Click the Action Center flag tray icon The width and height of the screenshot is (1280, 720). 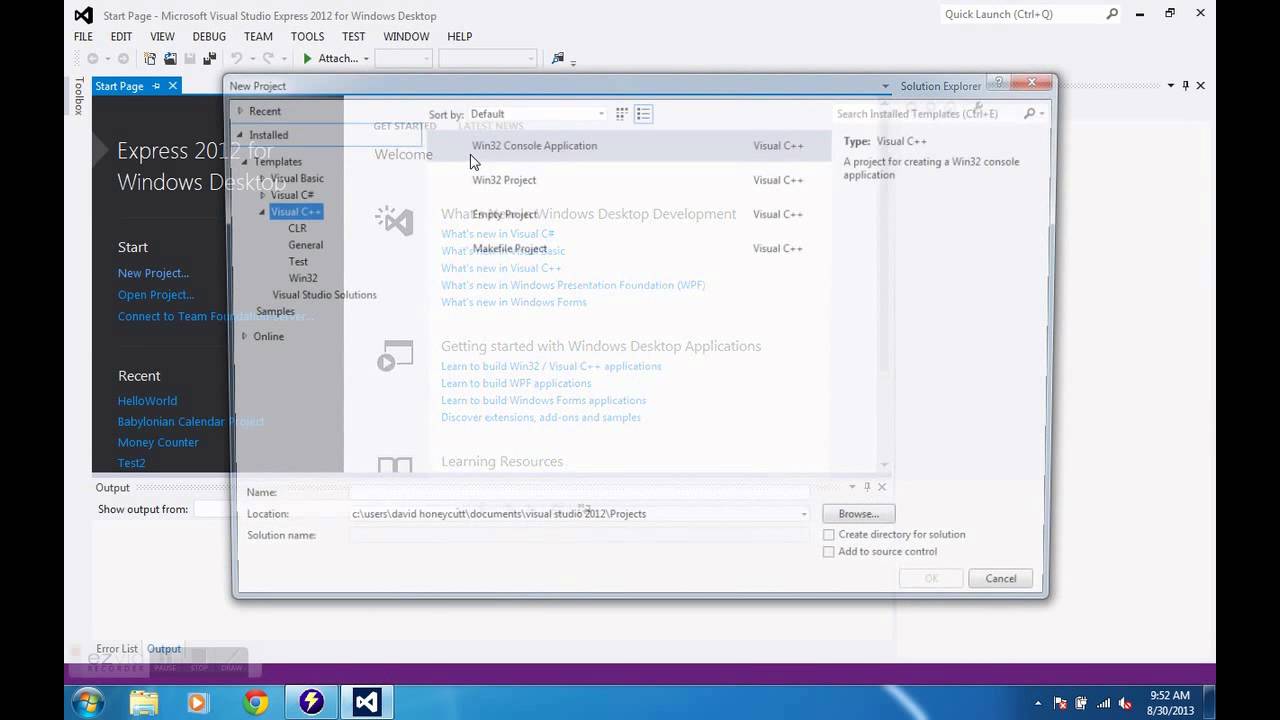click(x=1060, y=703)
